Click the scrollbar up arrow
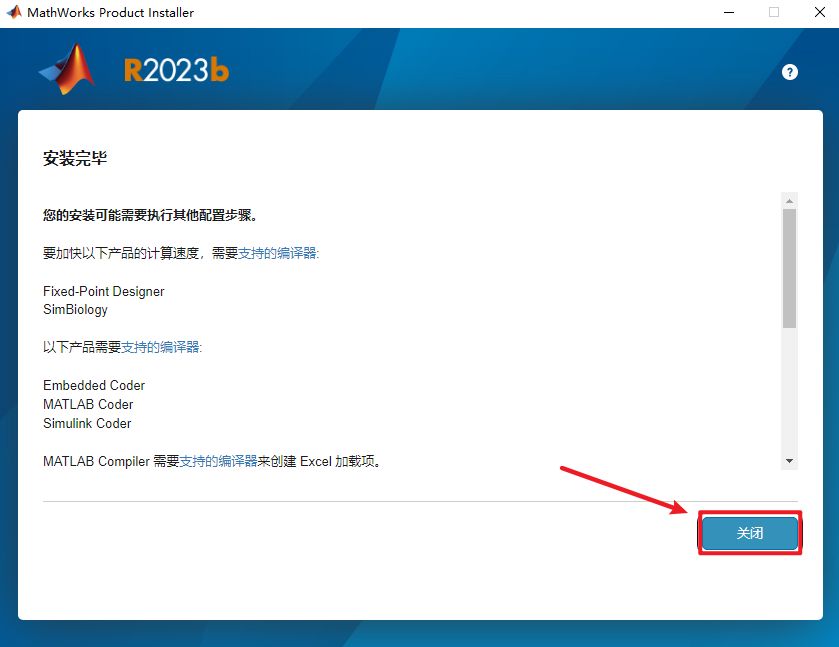The width and height of the screenshot is (839, 647). 790,200
